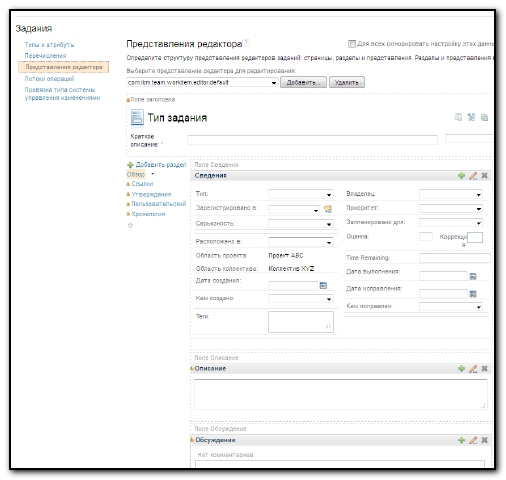Edit the Обсуждение section with the pencil icon
Screen dimensions: 506x480
click(x=473, y=440)
